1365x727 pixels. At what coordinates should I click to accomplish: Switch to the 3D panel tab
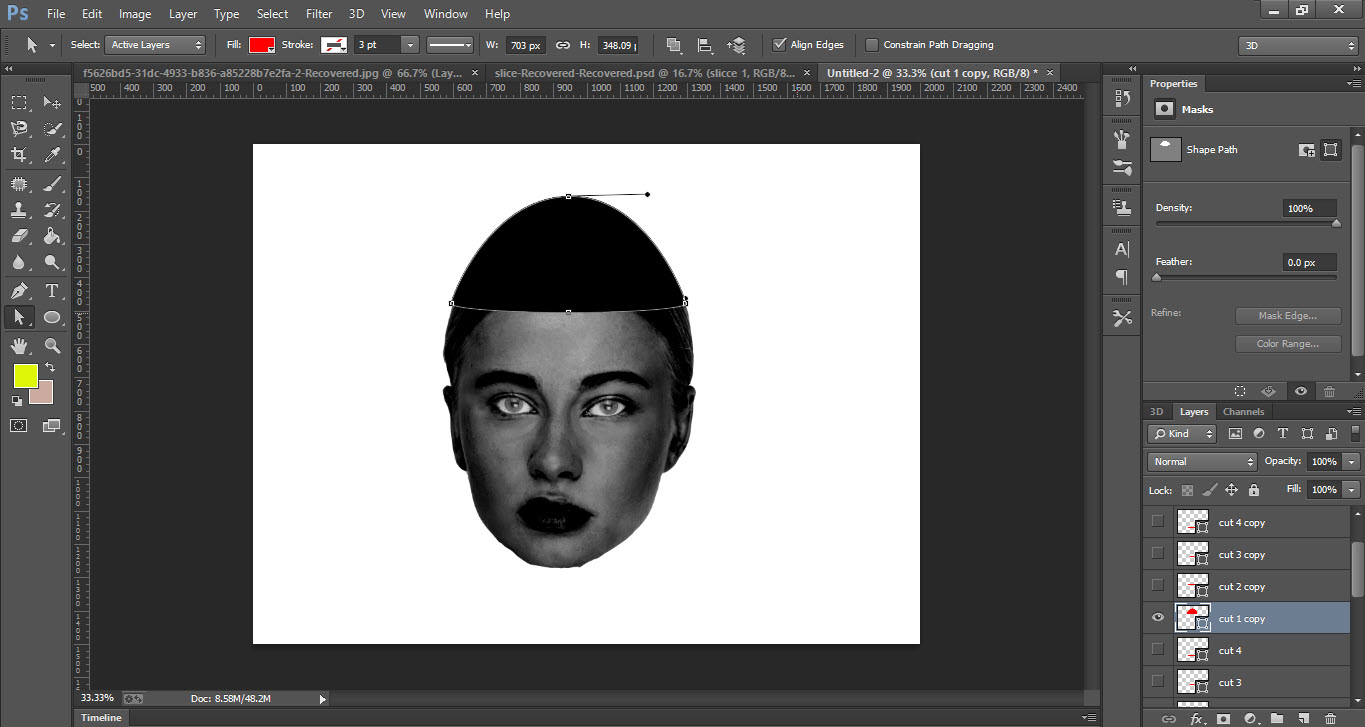1157,412
